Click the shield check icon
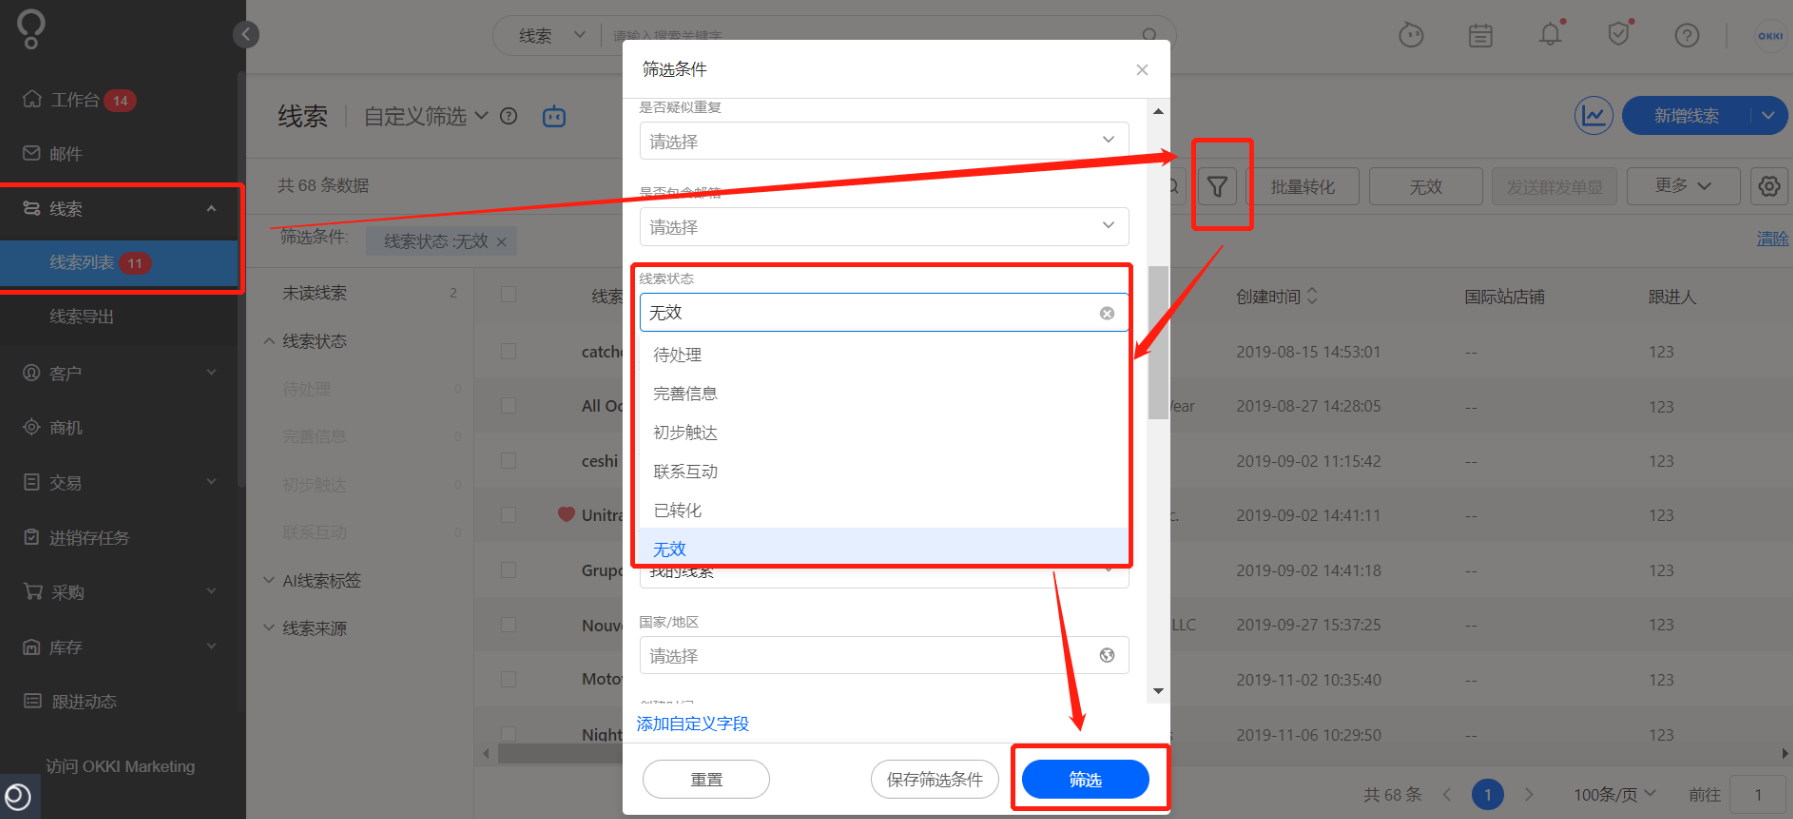The height and width of the screenshot is (819, 1793). (1619, 35)
